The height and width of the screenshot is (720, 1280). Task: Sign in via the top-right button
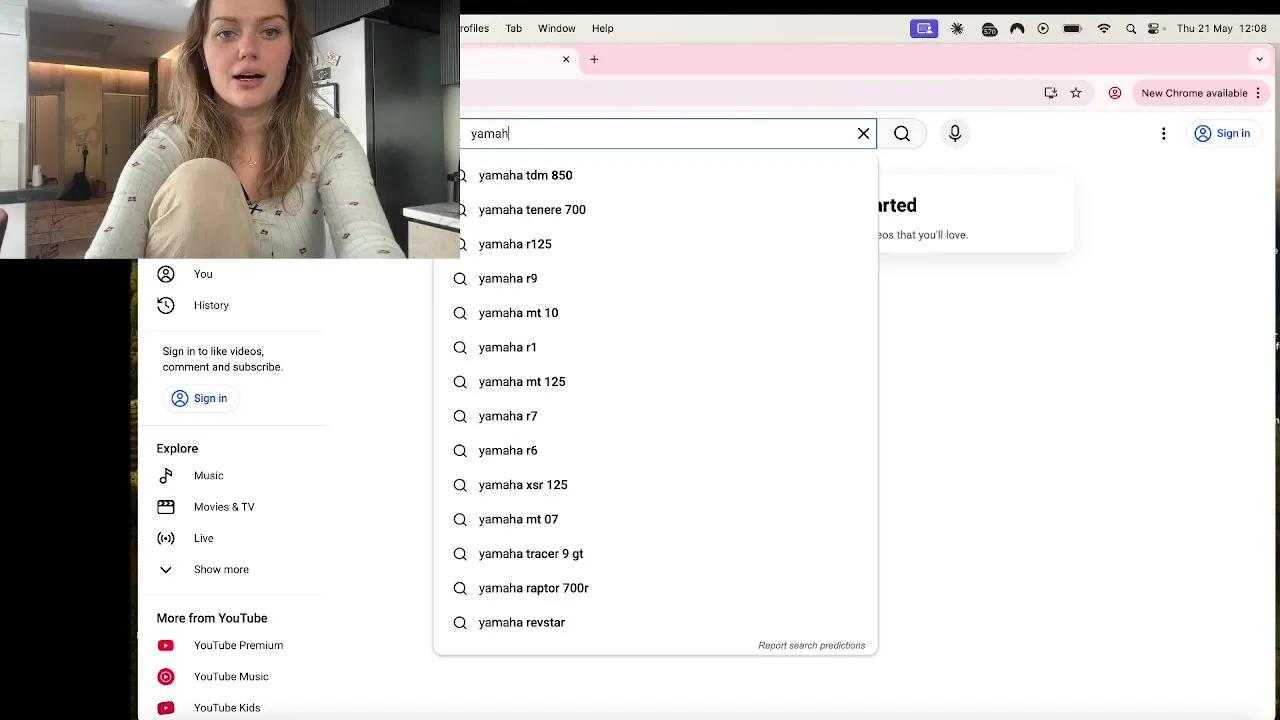click(x=1222, y=133)
